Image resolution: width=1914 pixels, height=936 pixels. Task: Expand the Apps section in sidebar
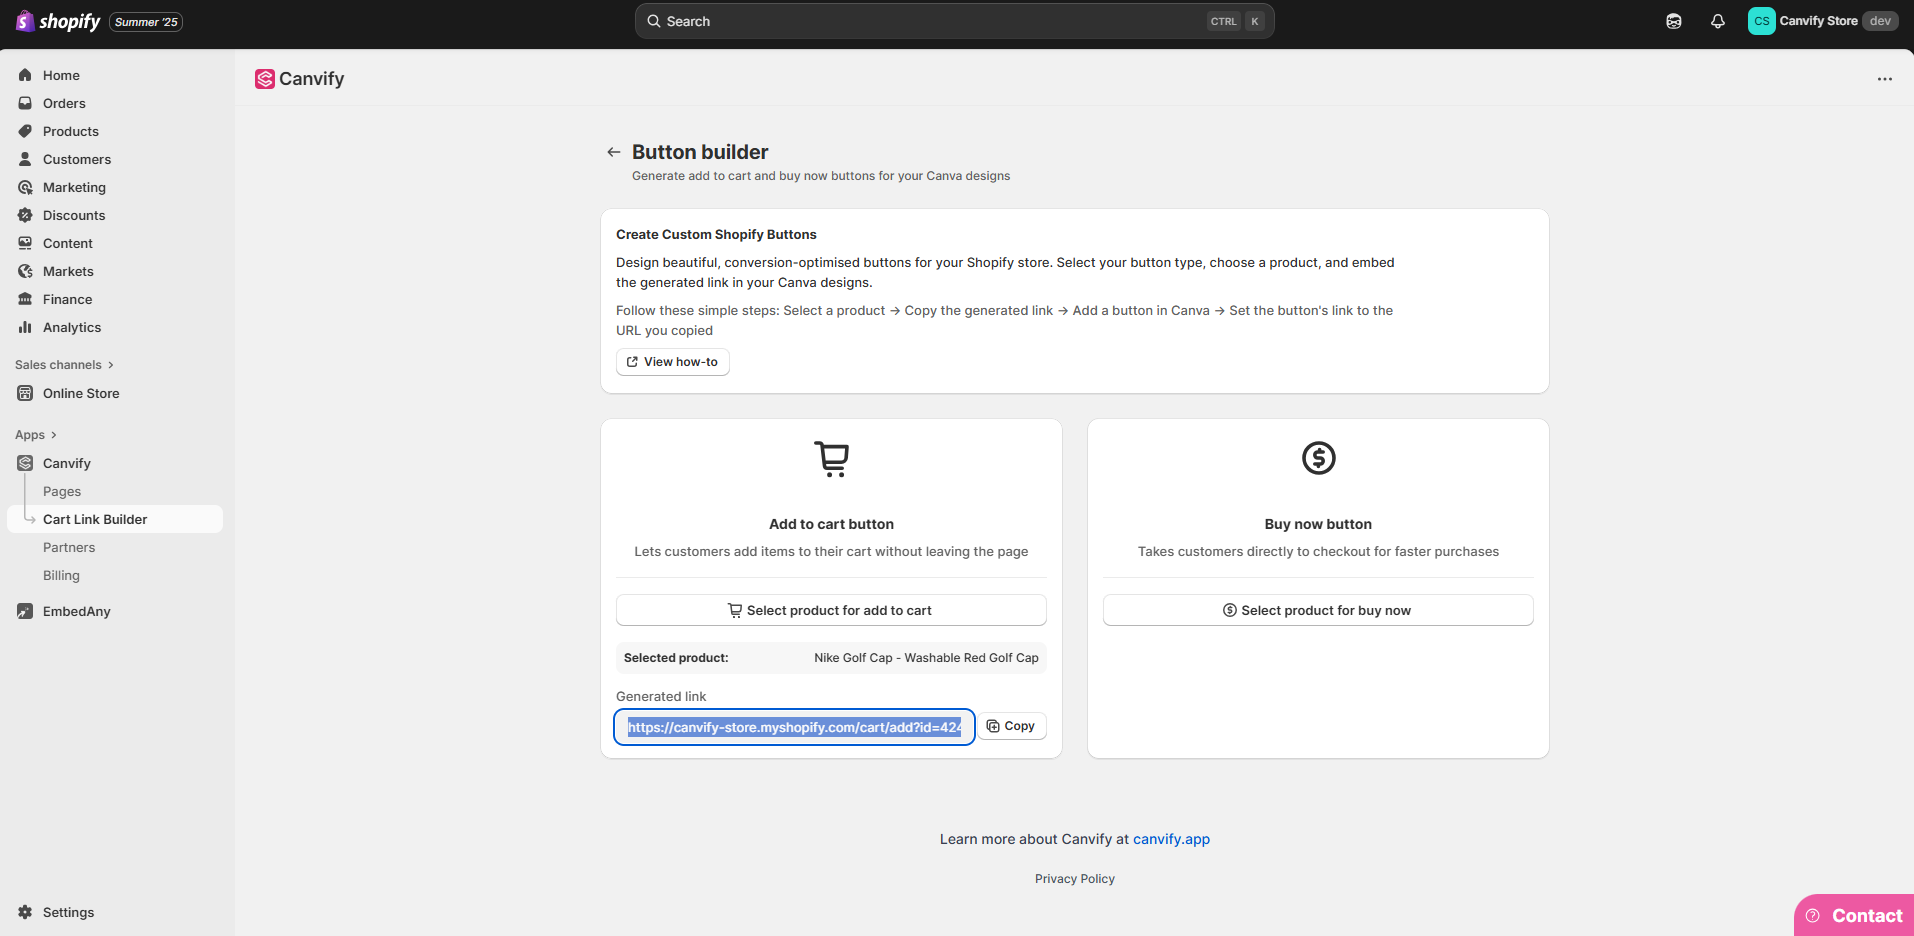[x=36, y=435]
